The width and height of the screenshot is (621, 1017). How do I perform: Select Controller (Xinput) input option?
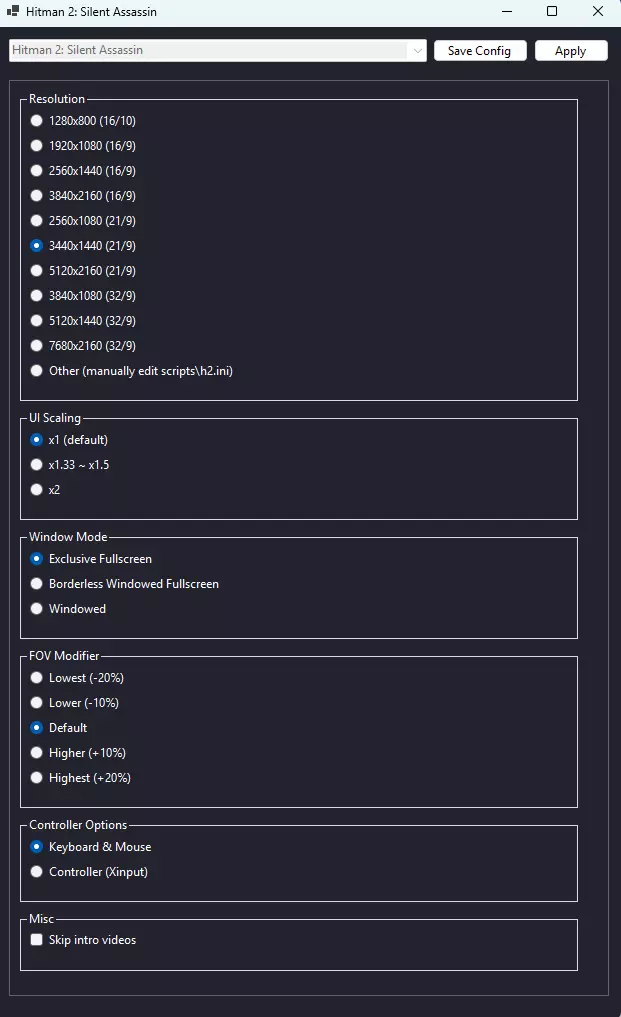(x=37, y=872)
